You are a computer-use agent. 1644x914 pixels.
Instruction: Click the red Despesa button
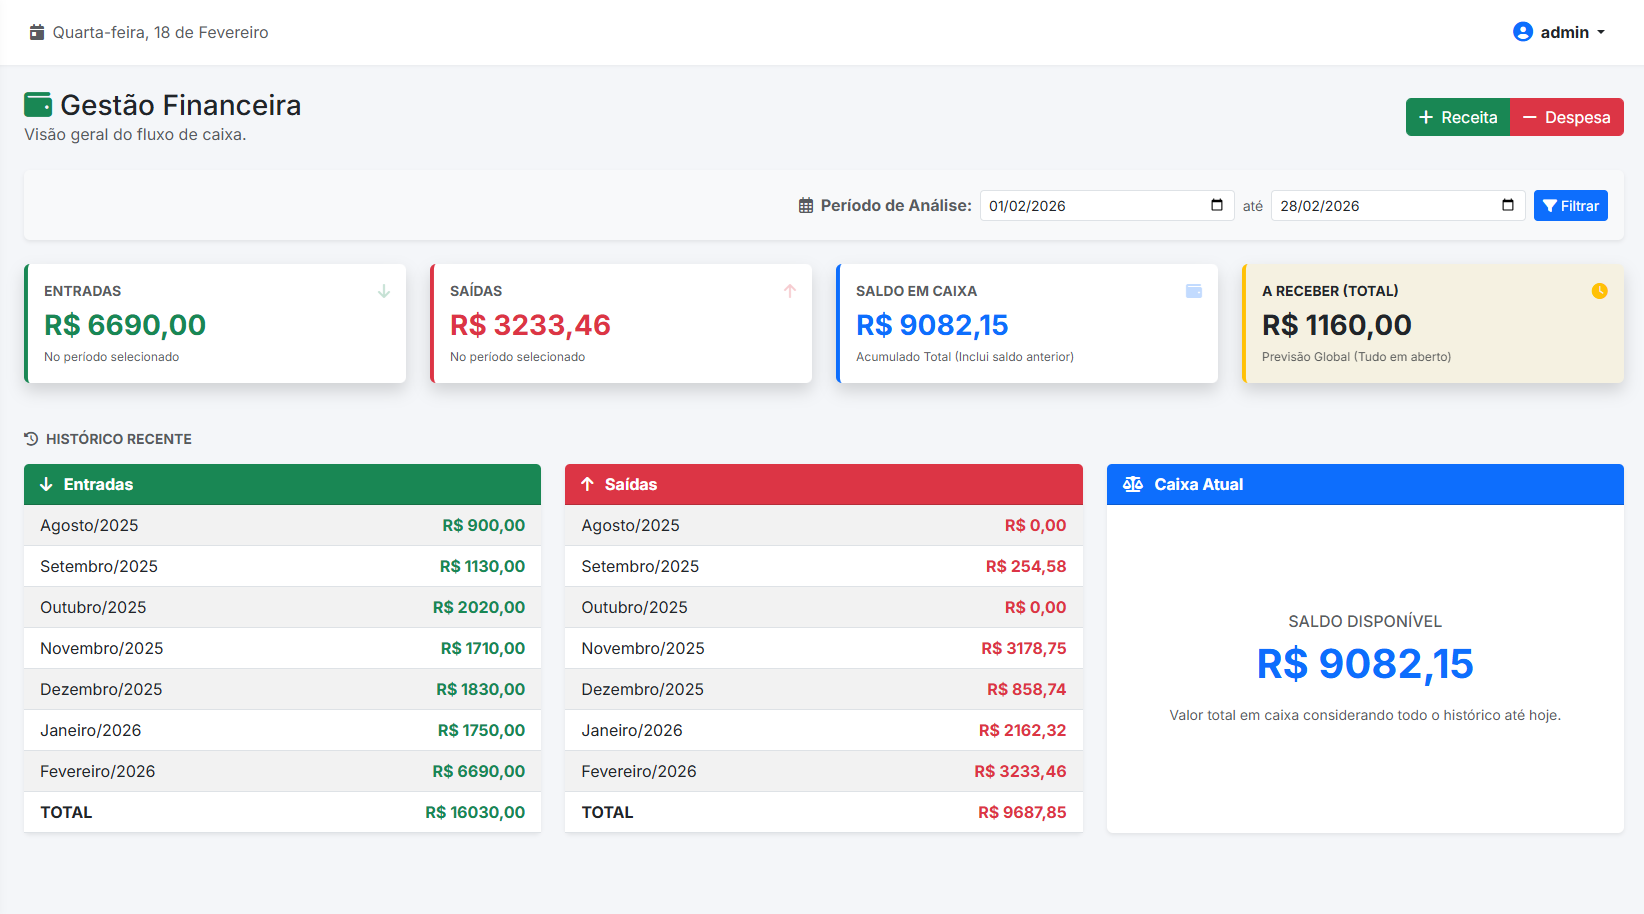(x=1566, y=117)
